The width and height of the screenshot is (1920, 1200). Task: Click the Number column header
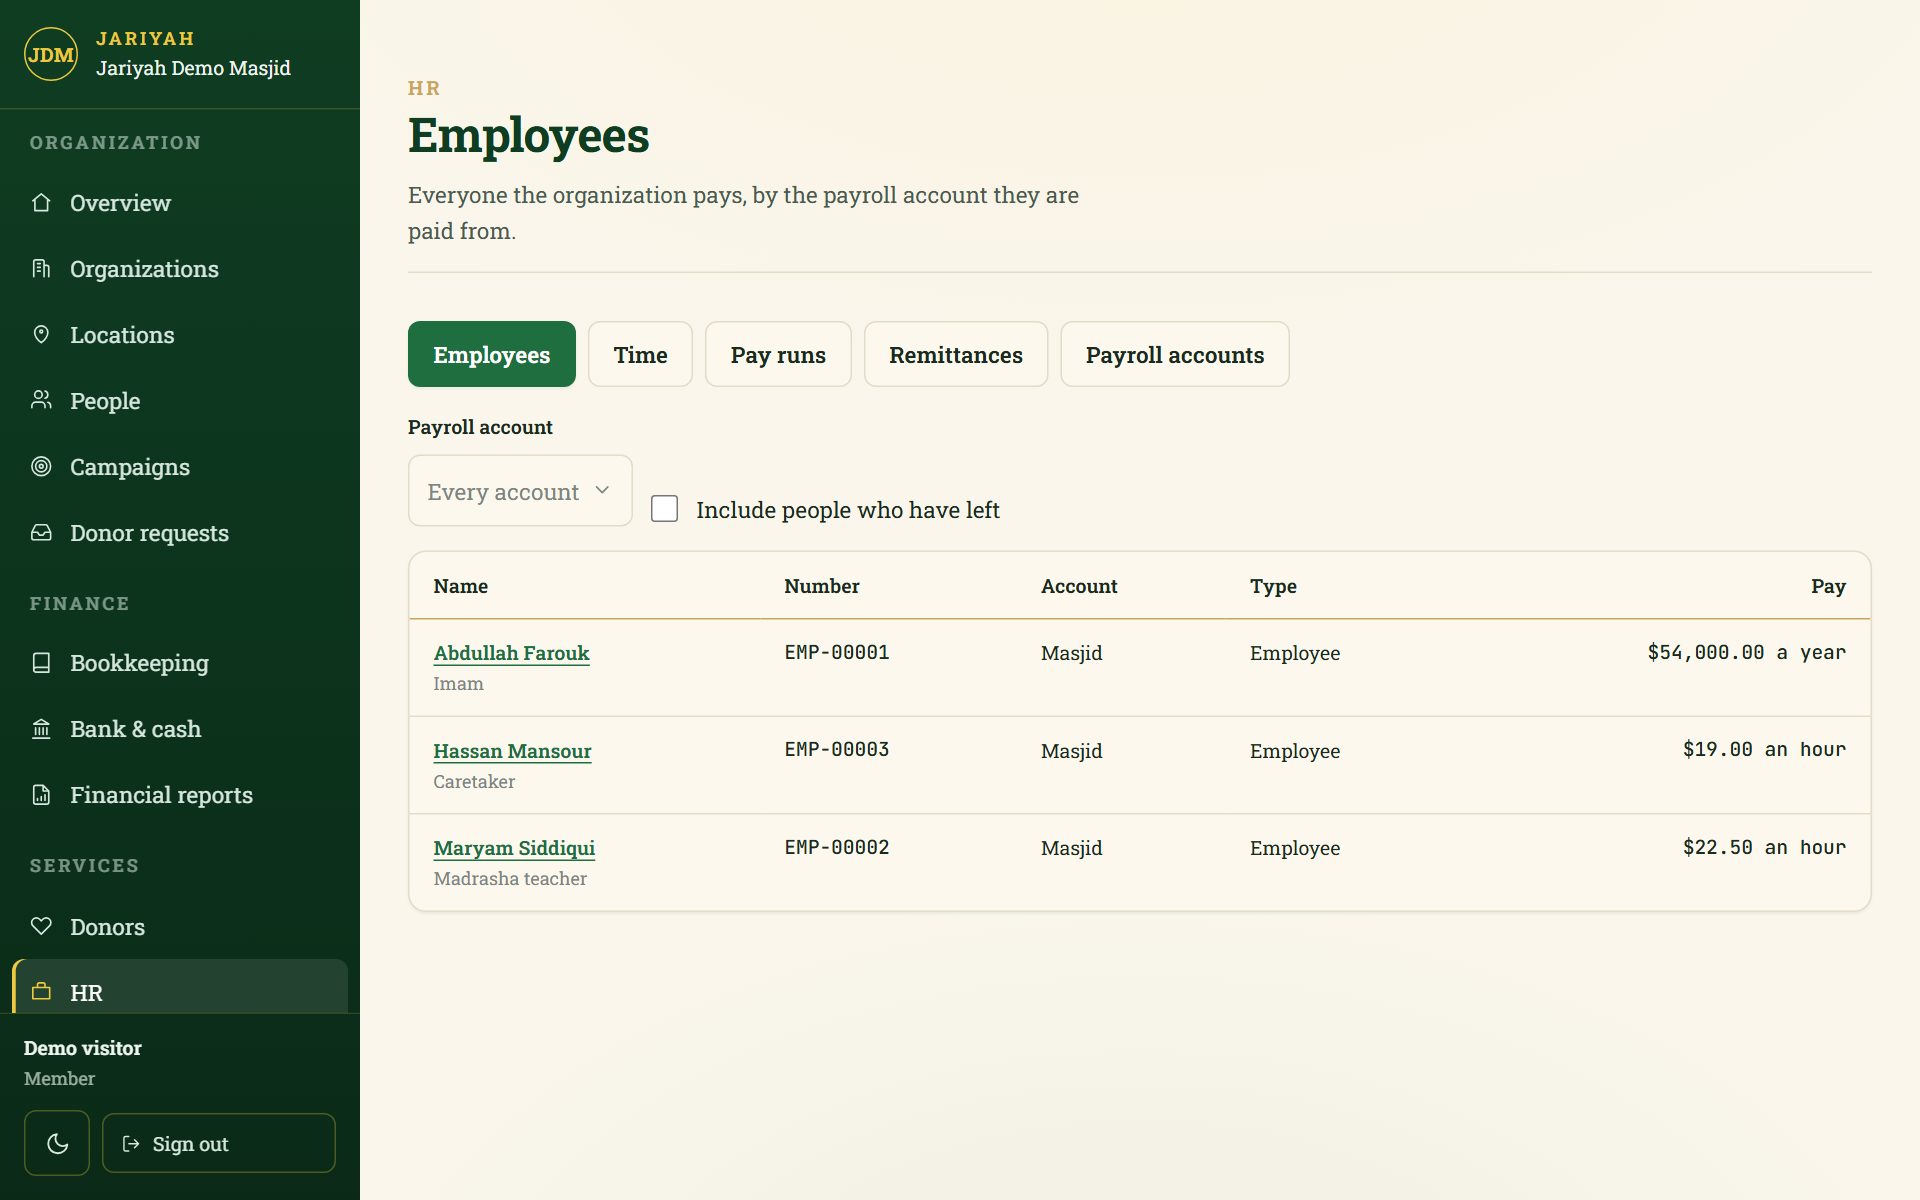point(822,586)
